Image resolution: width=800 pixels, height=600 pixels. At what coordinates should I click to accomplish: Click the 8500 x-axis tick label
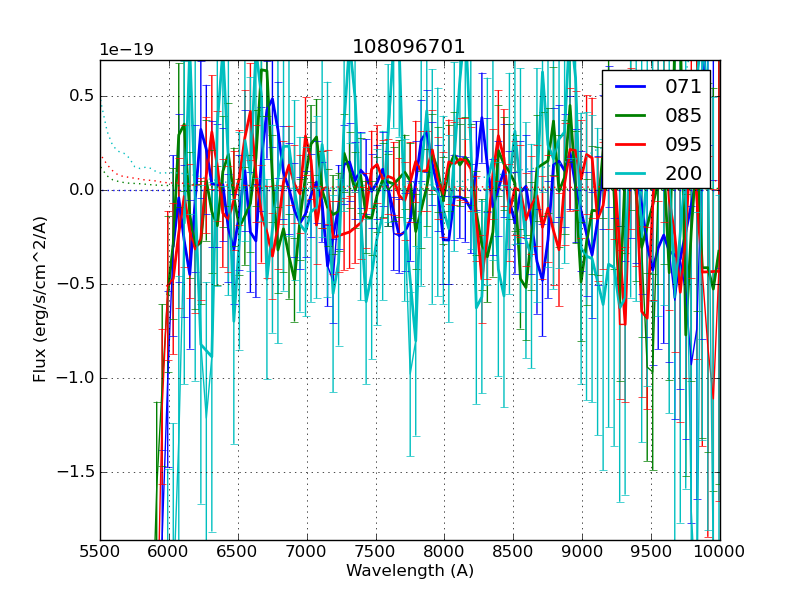click(513, 551)
